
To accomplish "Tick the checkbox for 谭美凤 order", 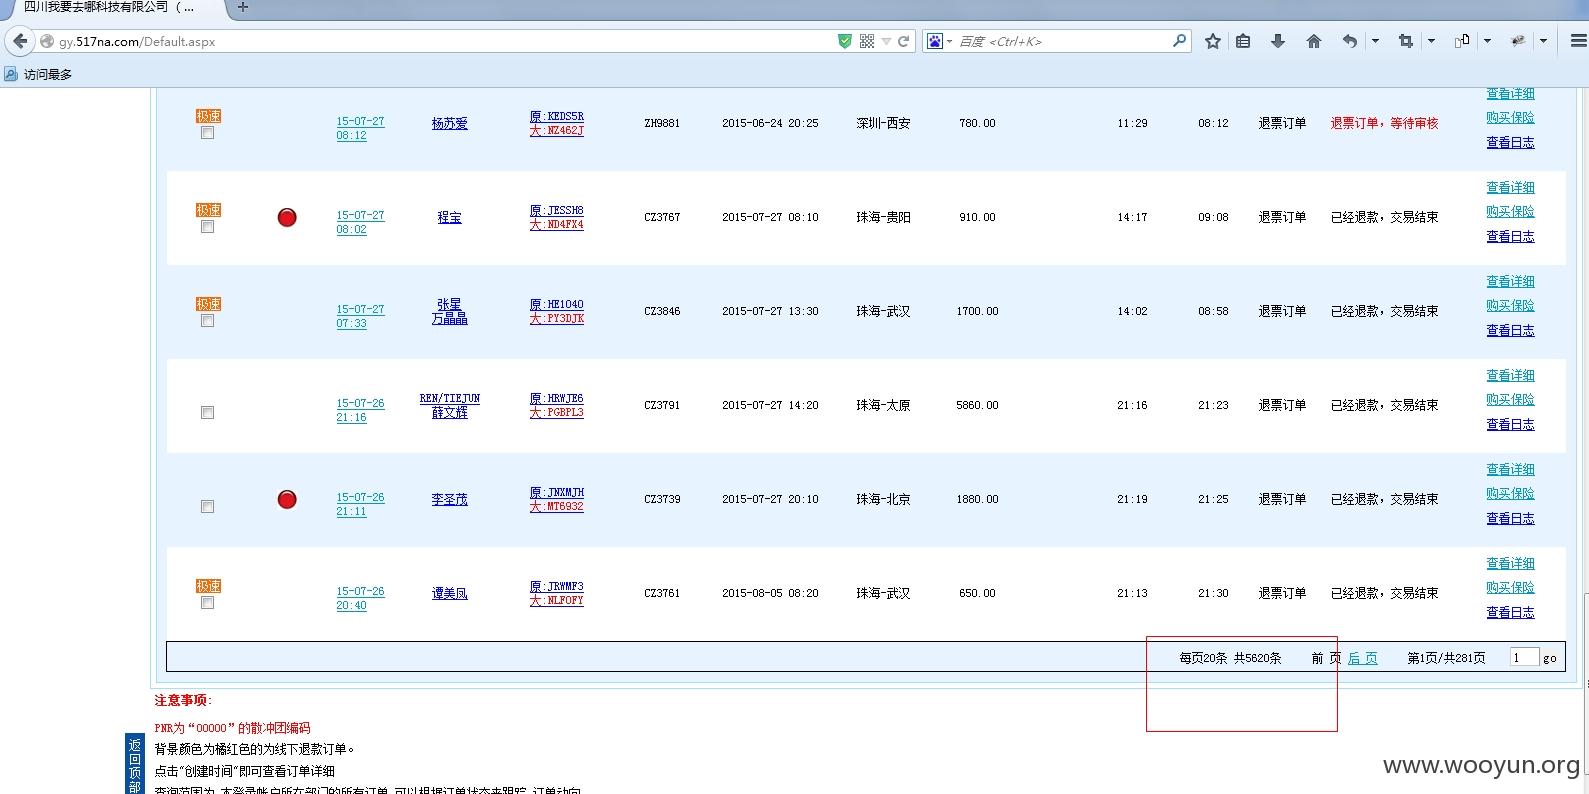I will pos(207,603).
